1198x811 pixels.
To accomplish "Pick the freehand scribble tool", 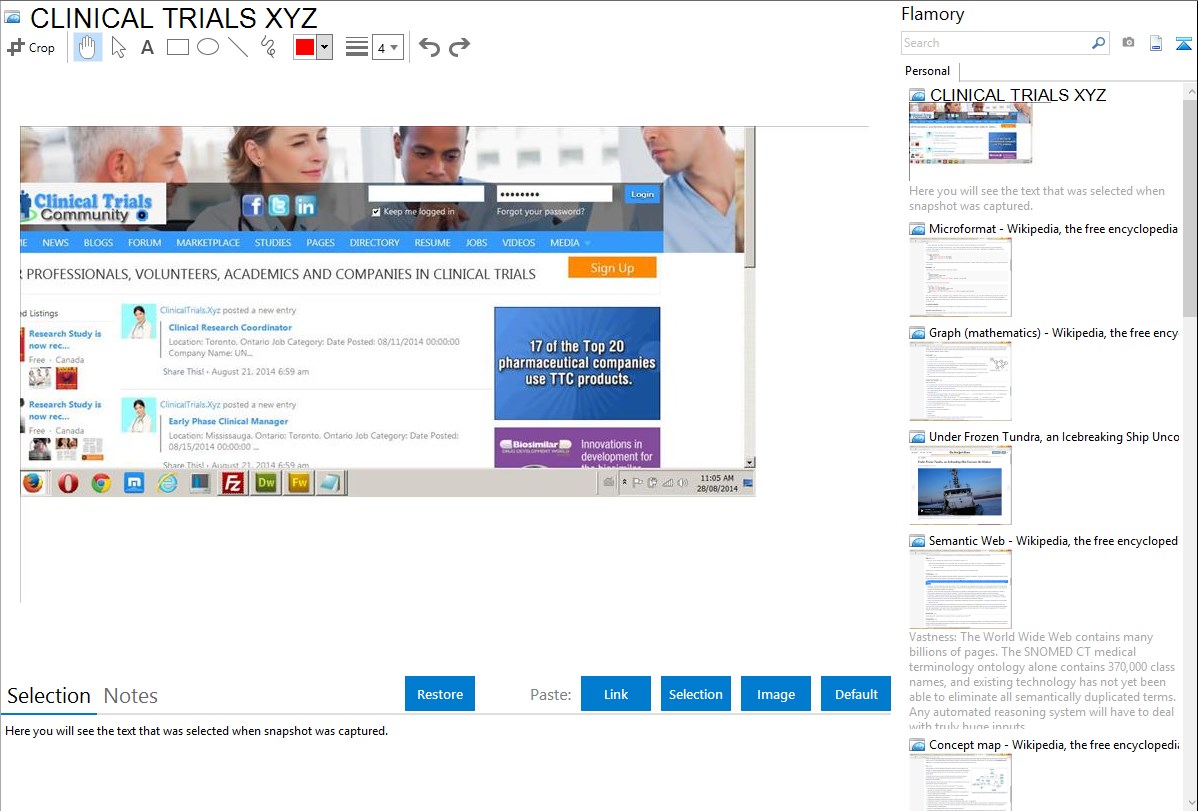I will (x=268, y=47).
